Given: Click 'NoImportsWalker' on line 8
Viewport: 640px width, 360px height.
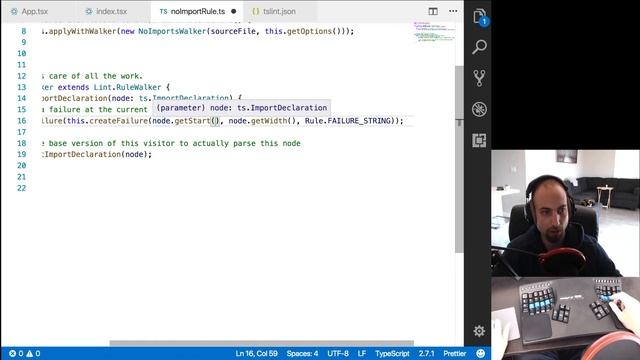Looking at the screenshot, I should click(x=172, y=31).
